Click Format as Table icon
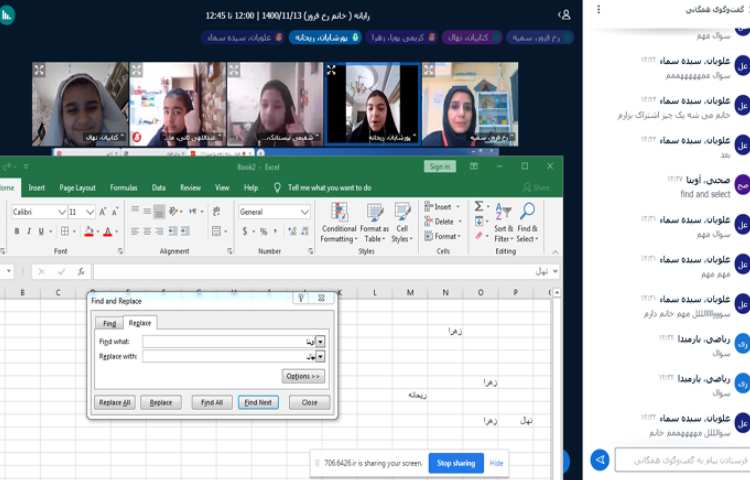The height and width of the screenshot is (480, 750). pos(374,221)
